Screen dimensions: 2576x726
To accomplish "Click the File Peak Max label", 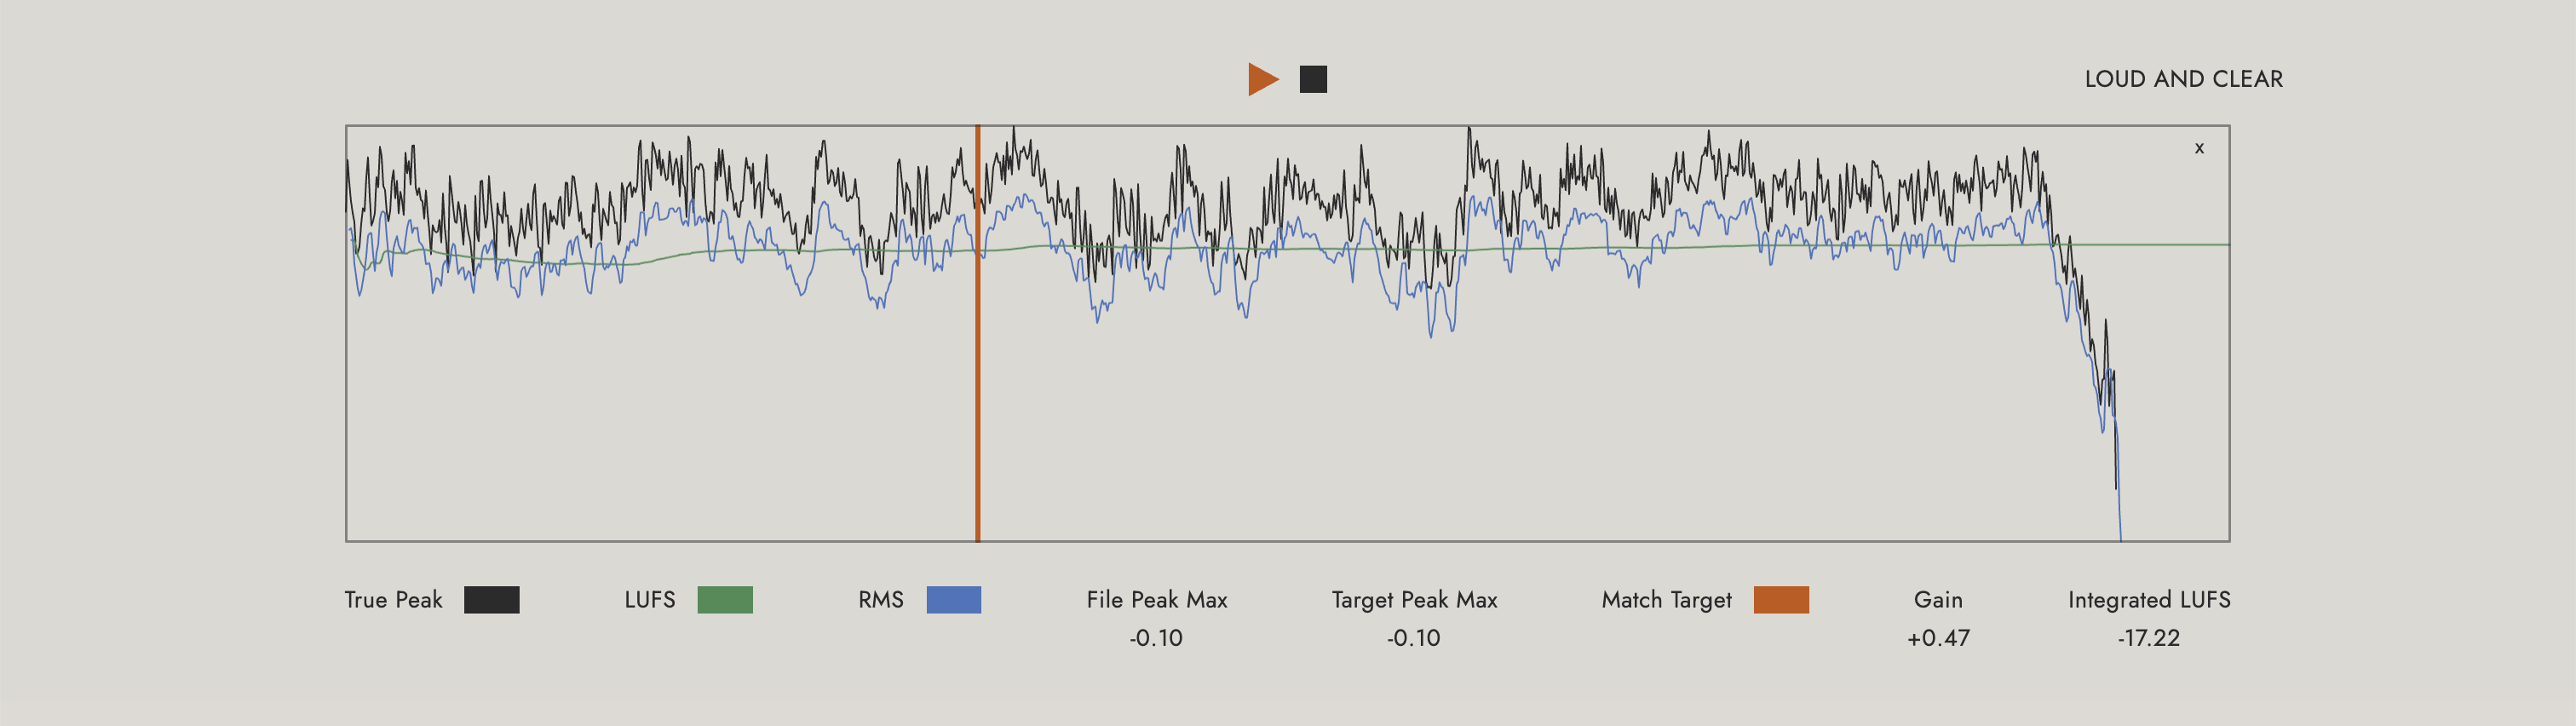I will pos(1156,600).
